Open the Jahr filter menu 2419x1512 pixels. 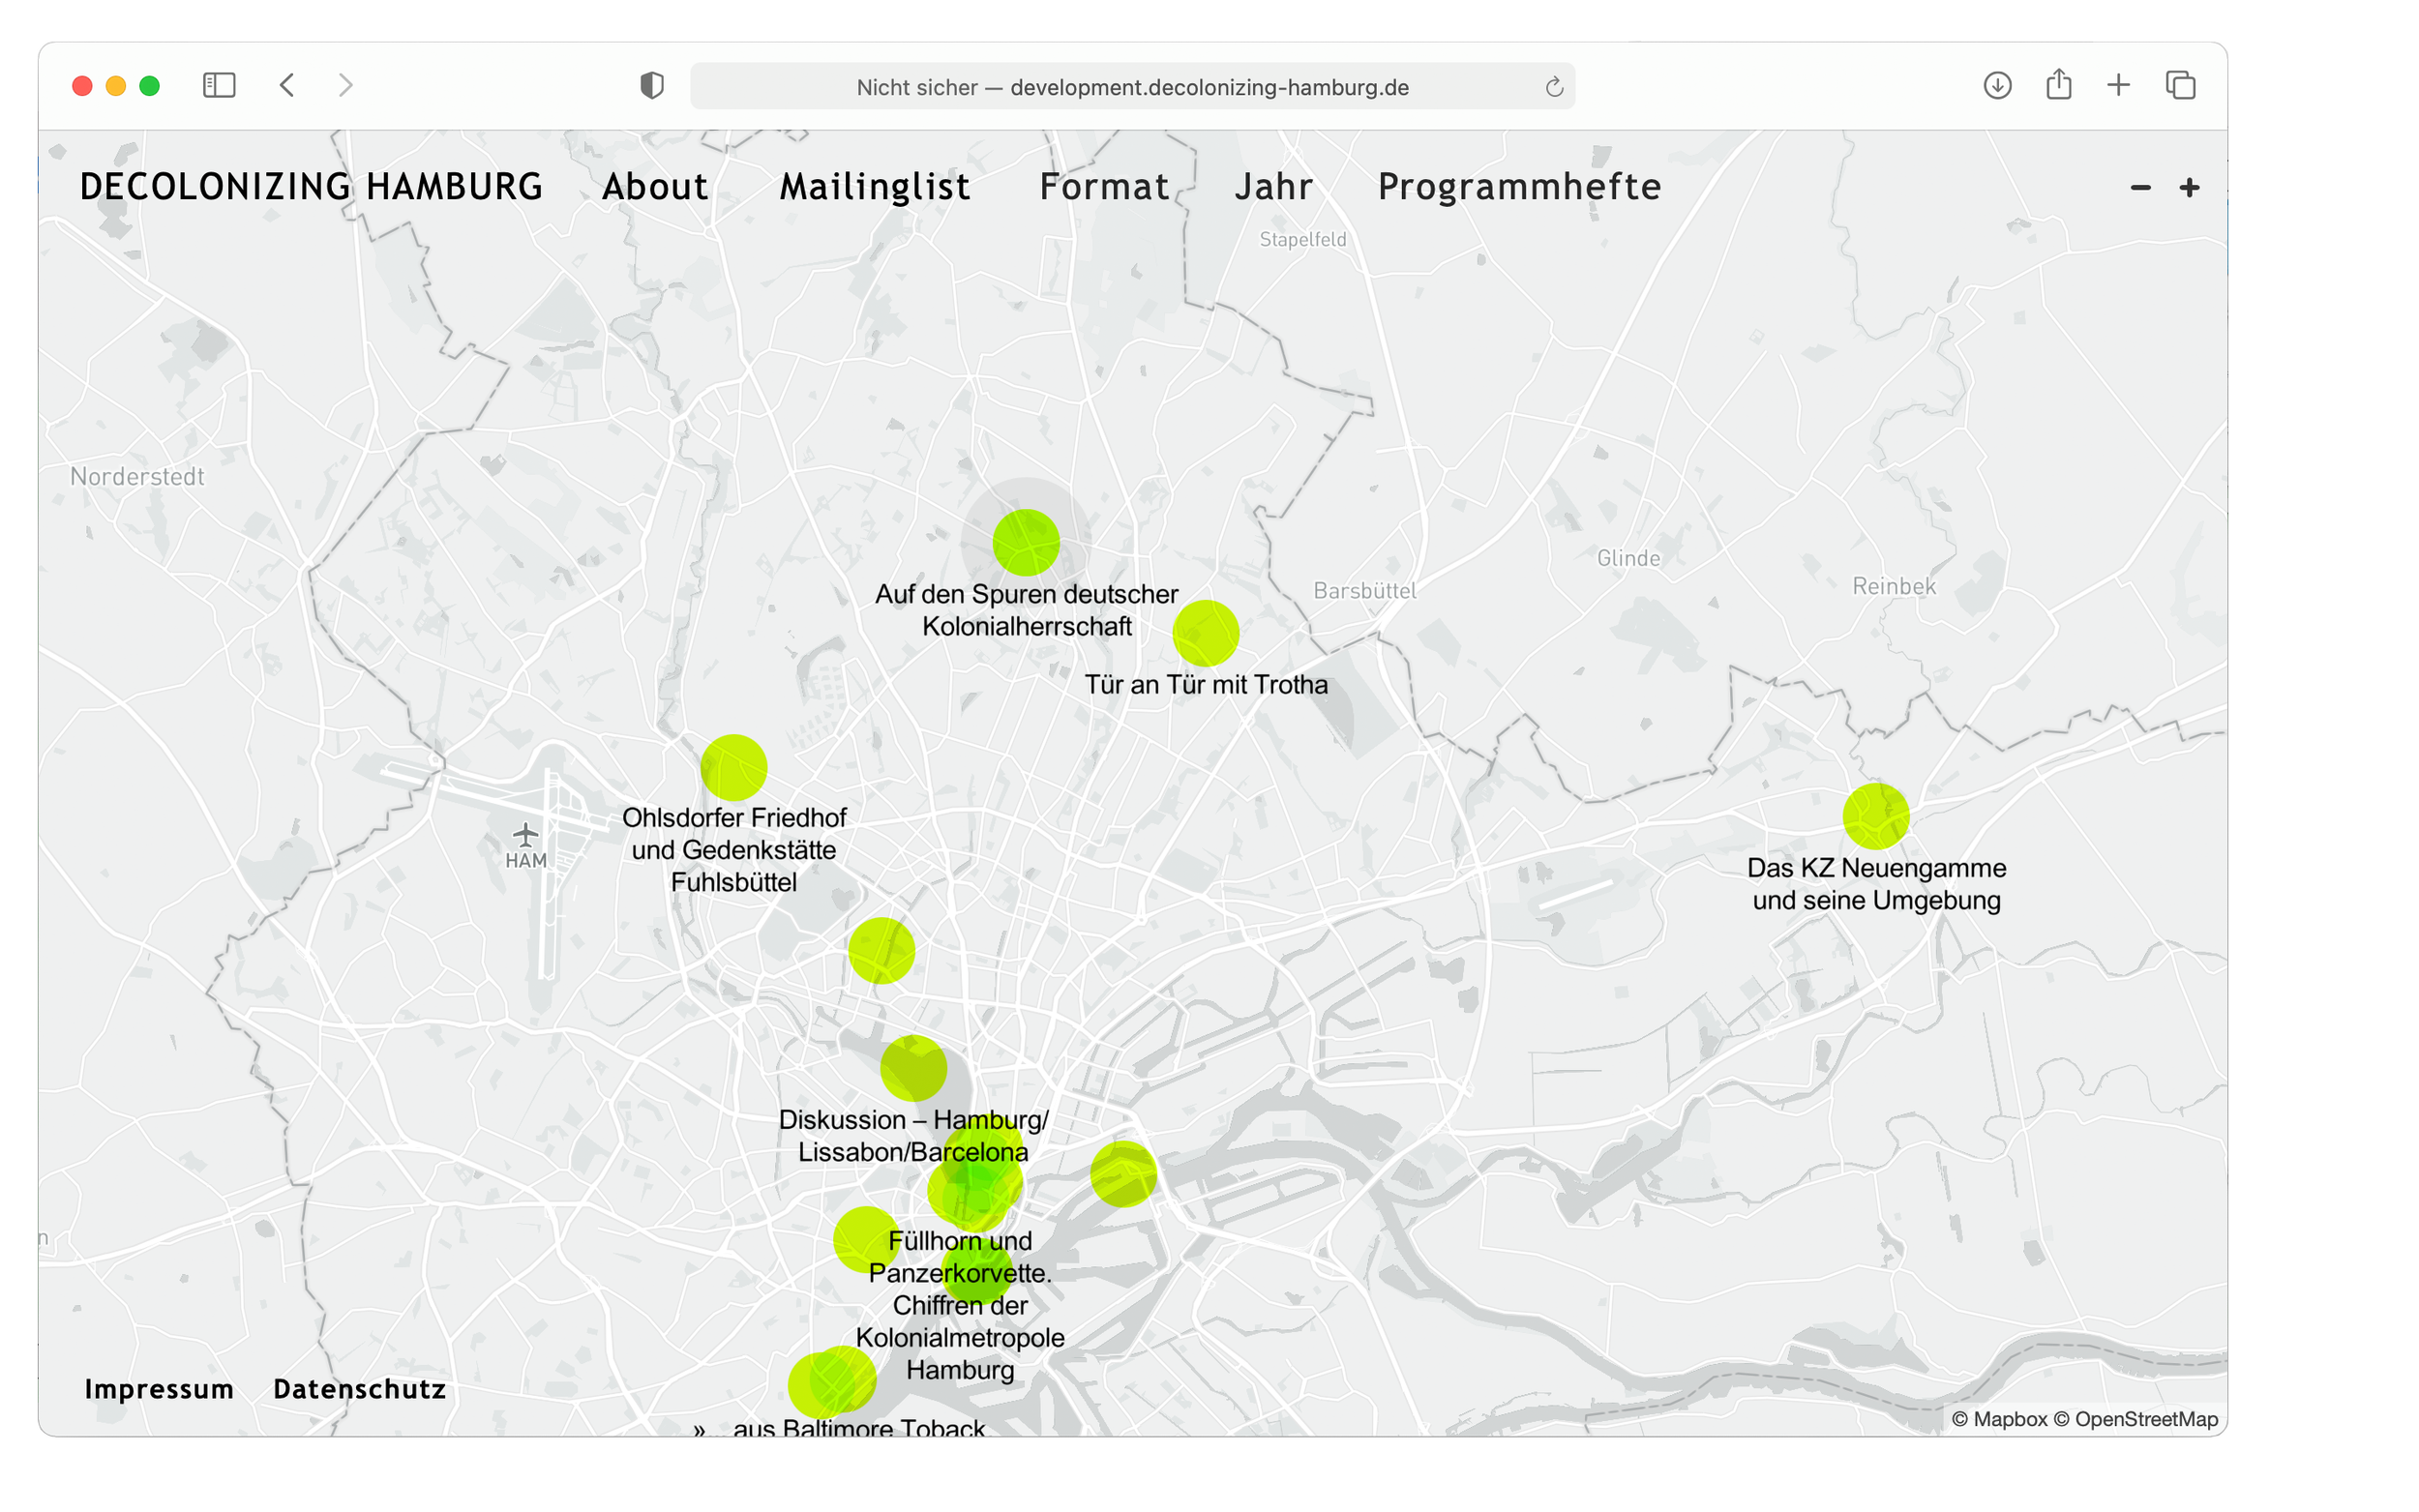click(1273, 187)
